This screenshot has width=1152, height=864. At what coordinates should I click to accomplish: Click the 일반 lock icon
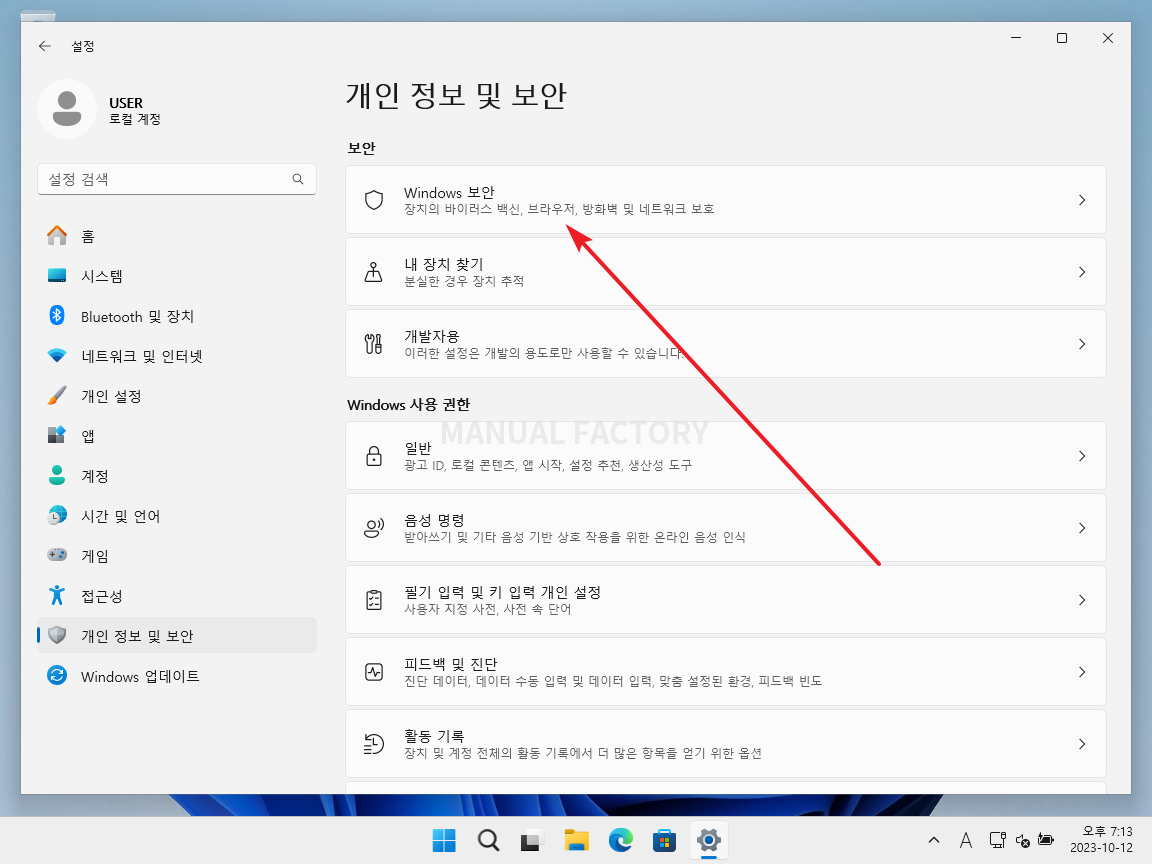(x=374, y=456)
